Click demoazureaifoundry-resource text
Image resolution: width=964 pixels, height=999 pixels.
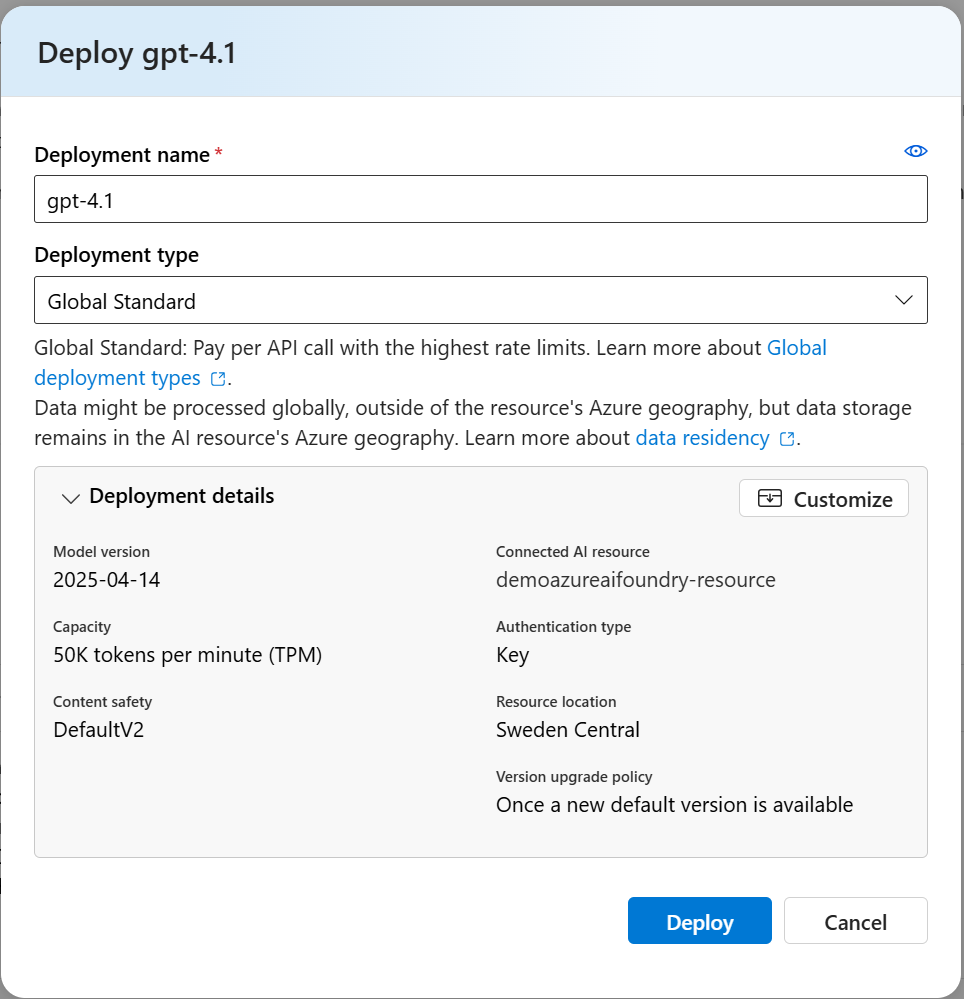click(636, 580)
